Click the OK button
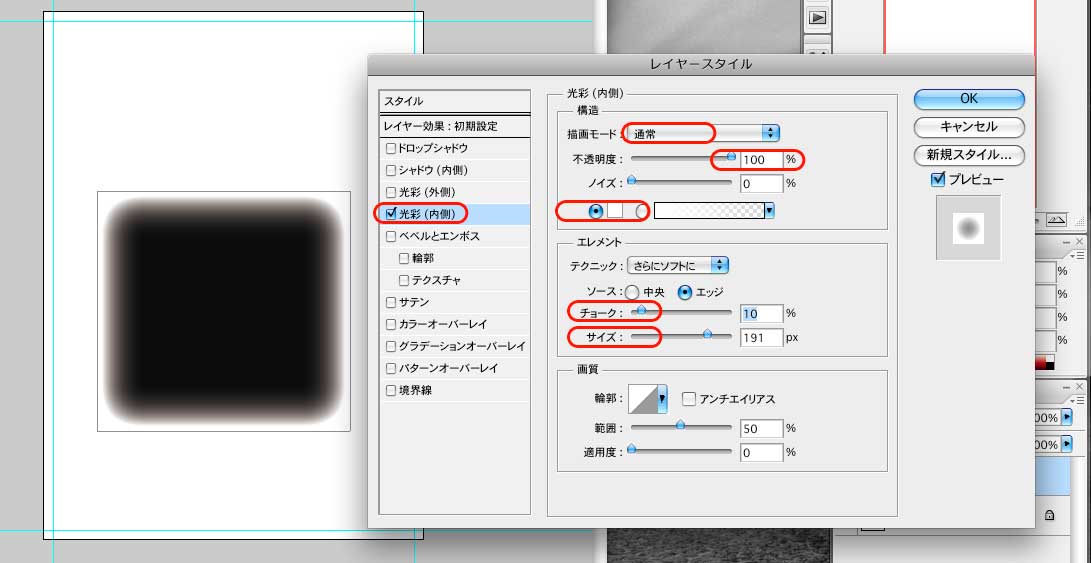 968,99
